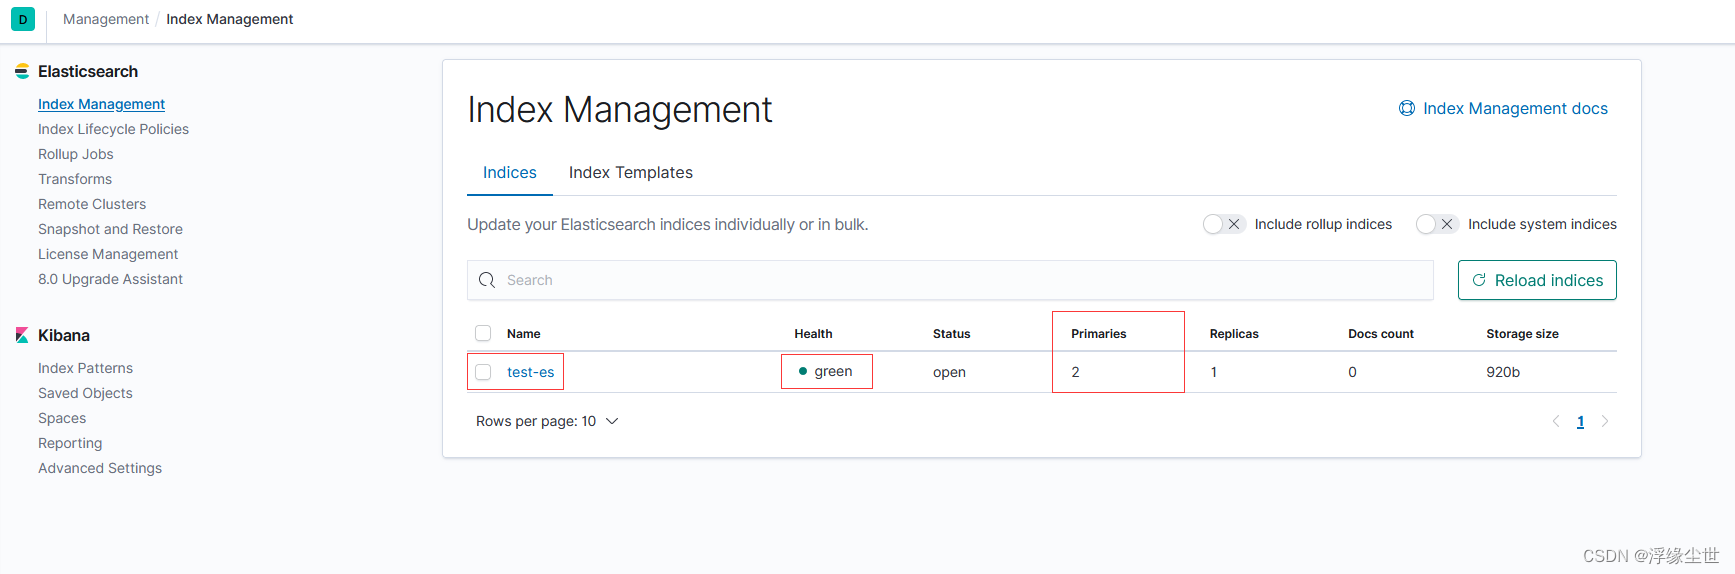Click the refresh icon on Reload indices
The image size is (1735, 574).
[1479, 280]
